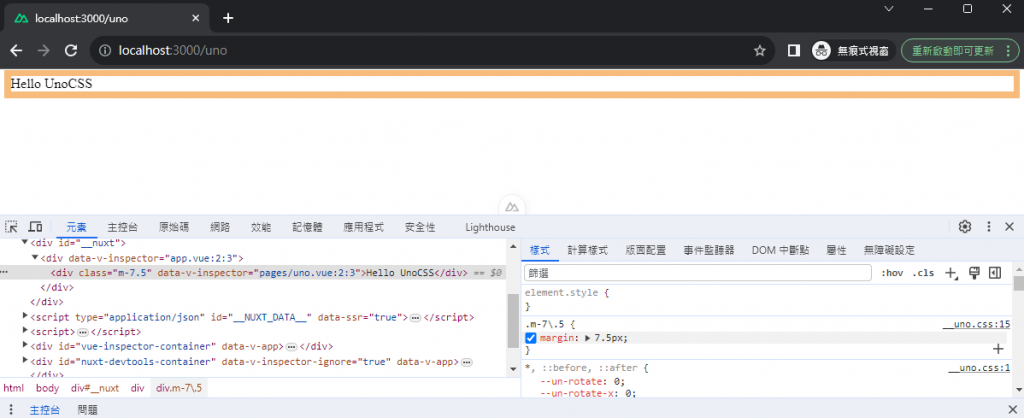This screenshot has width=1024, height=418.
Task: Expand the nuxt-devtools-container div
Action: coord(25,361)
